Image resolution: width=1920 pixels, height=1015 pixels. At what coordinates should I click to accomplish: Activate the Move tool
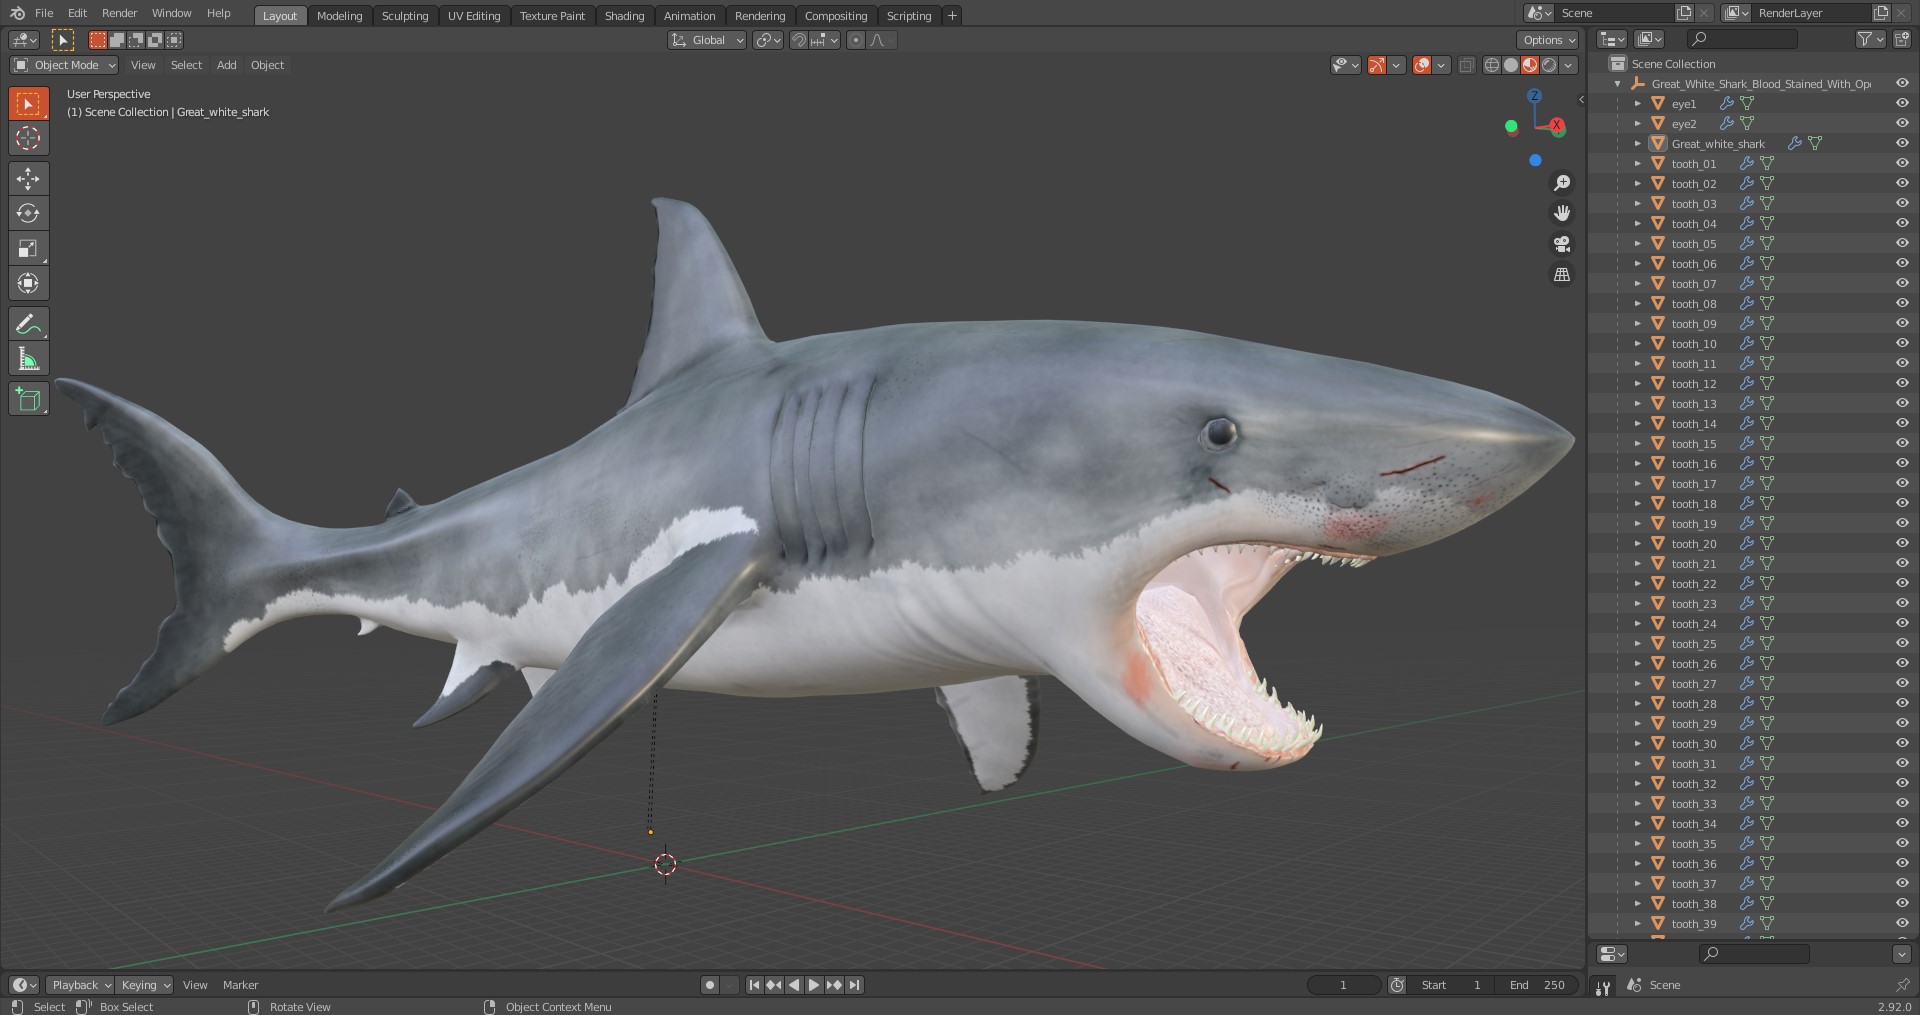(x=28, y=179)
